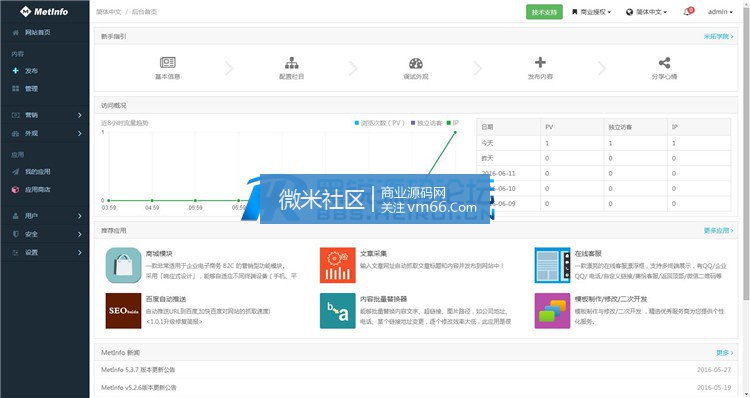Click the 近8小时流量趋势 chart title
The width and height of the screenshot is (750, 398).
pyautogui.click(x=125, y=123)
